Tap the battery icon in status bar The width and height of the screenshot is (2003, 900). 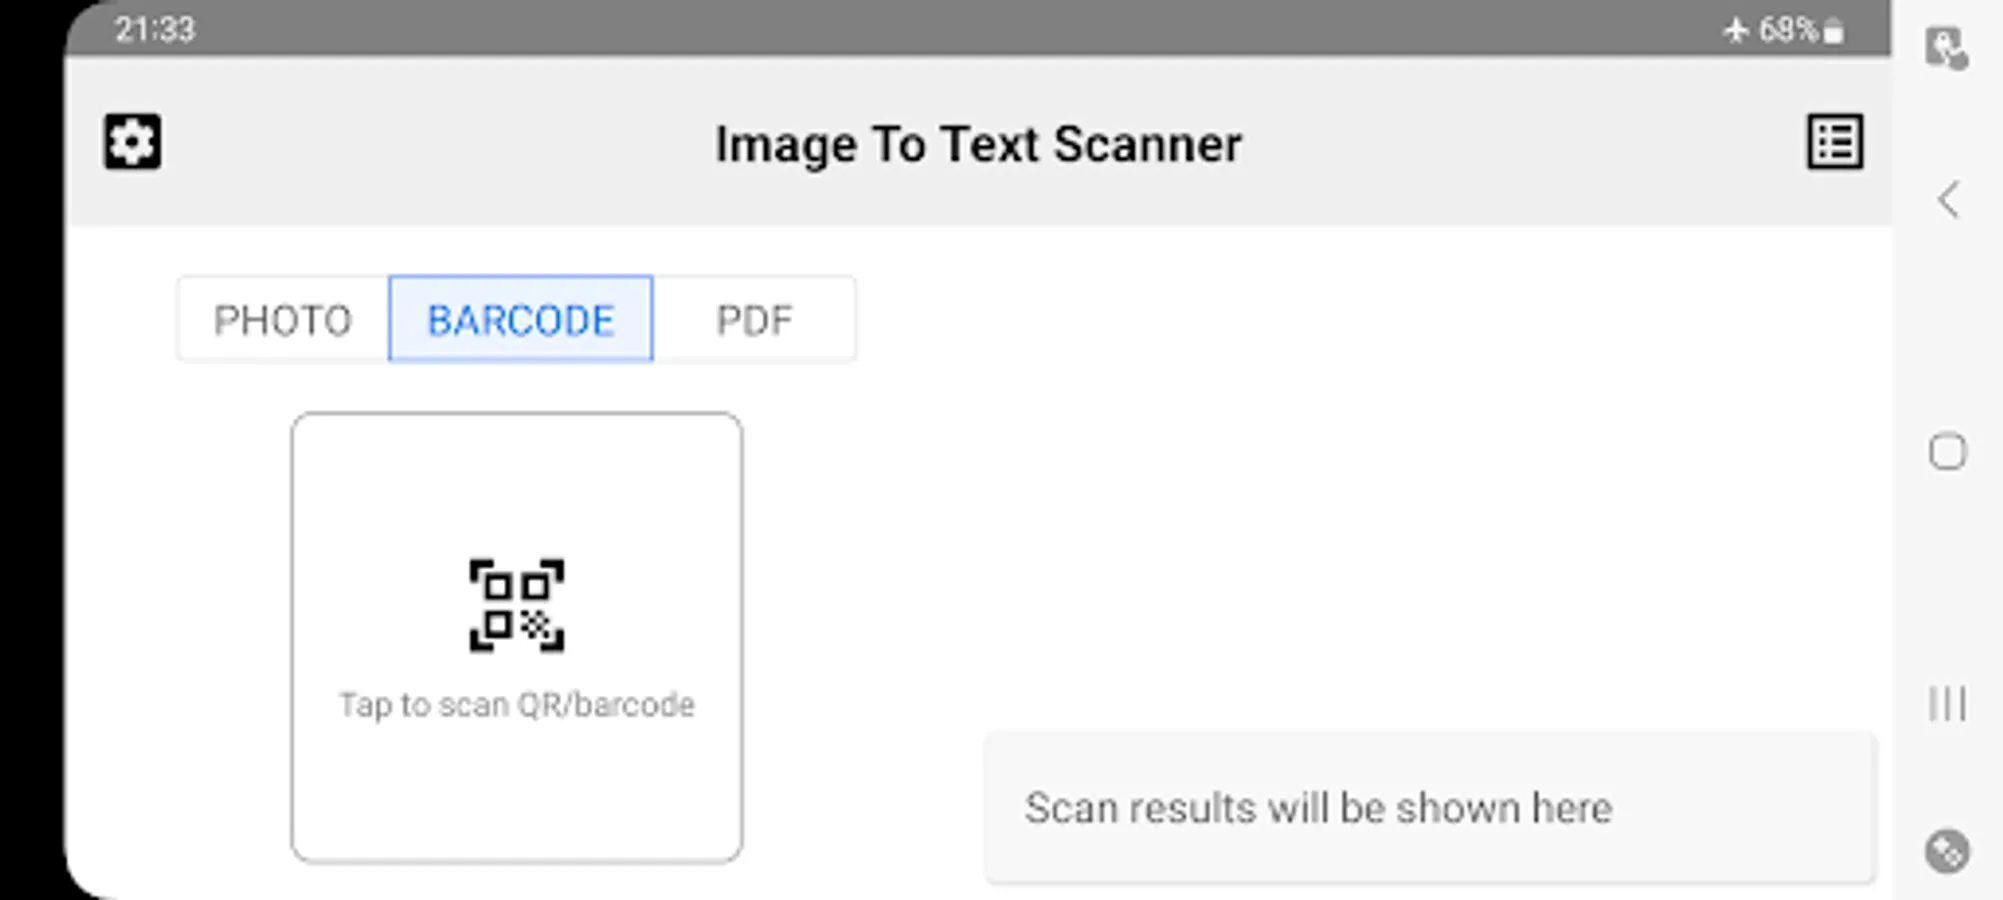tap(1833, 31)
